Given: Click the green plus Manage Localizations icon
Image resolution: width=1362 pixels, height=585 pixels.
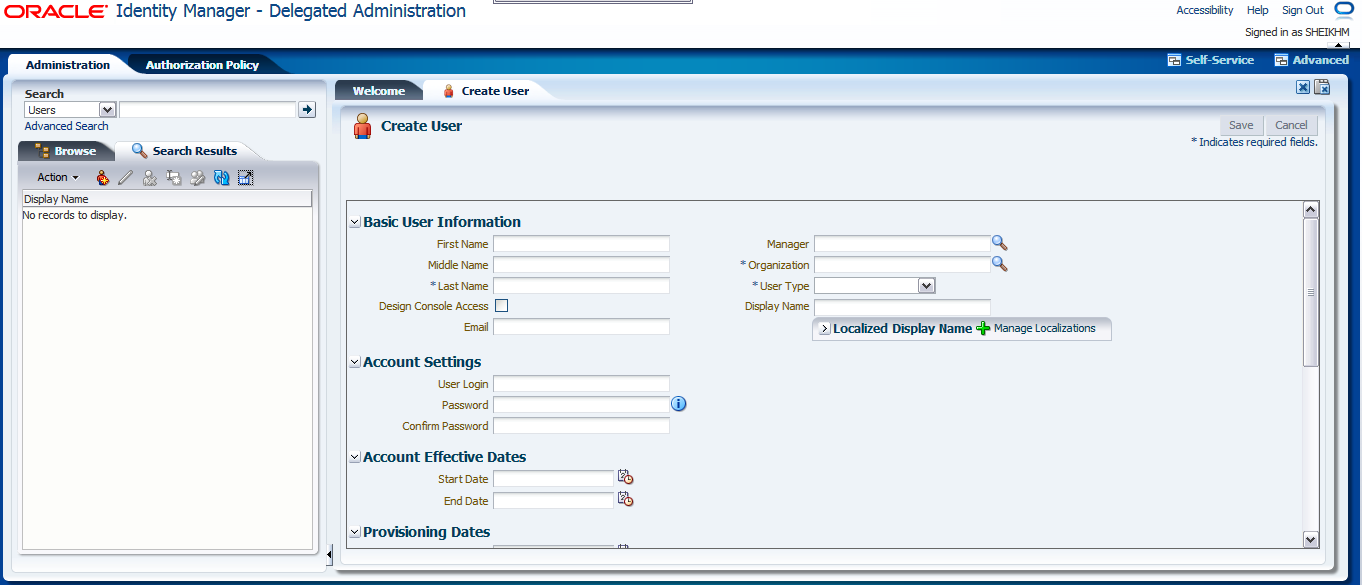Looking at the screenshot, I should pyautogui.click(x=982, y=328).
